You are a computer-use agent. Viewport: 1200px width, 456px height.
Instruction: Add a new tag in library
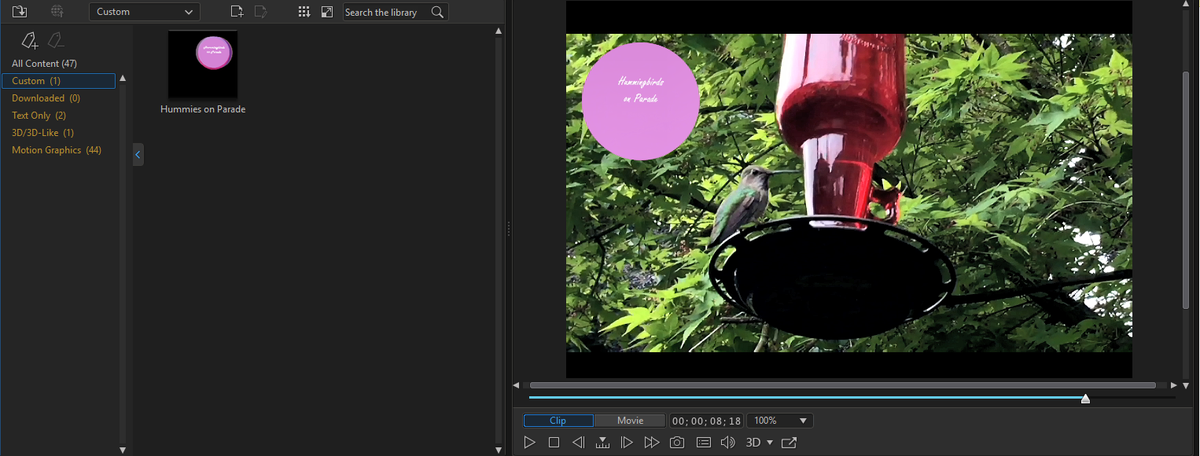30,41
